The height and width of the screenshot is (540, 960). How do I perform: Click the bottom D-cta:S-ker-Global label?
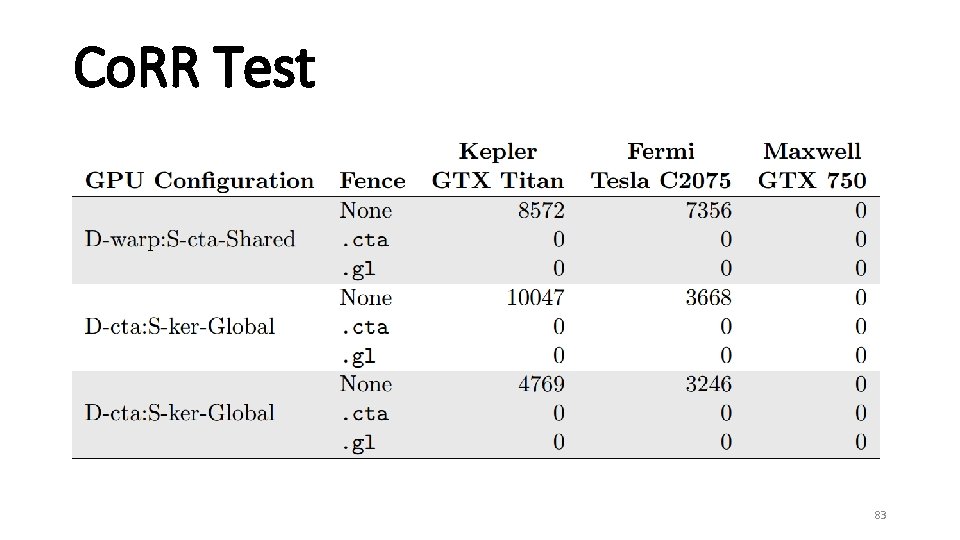[x=179, y=413]
